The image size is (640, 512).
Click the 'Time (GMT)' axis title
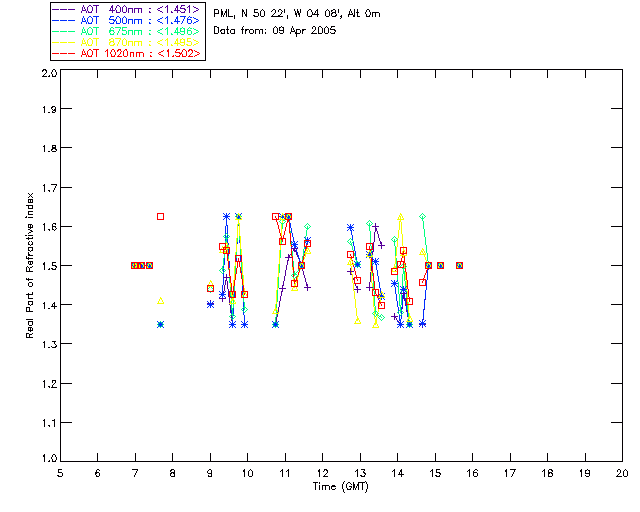click(340, 487)
